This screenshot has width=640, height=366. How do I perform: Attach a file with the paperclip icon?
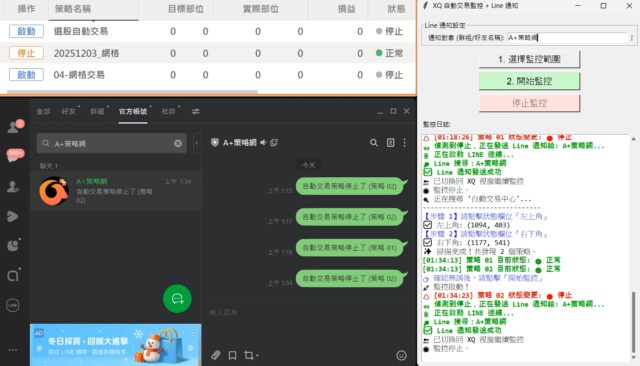pyautogui.click(x=216, y=355)
